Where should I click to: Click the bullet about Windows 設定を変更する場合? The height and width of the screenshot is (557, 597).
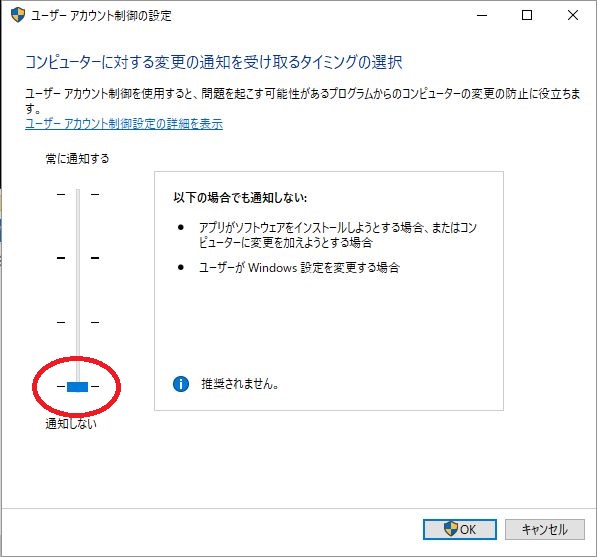pyautogui.click(x=299, y=268)
